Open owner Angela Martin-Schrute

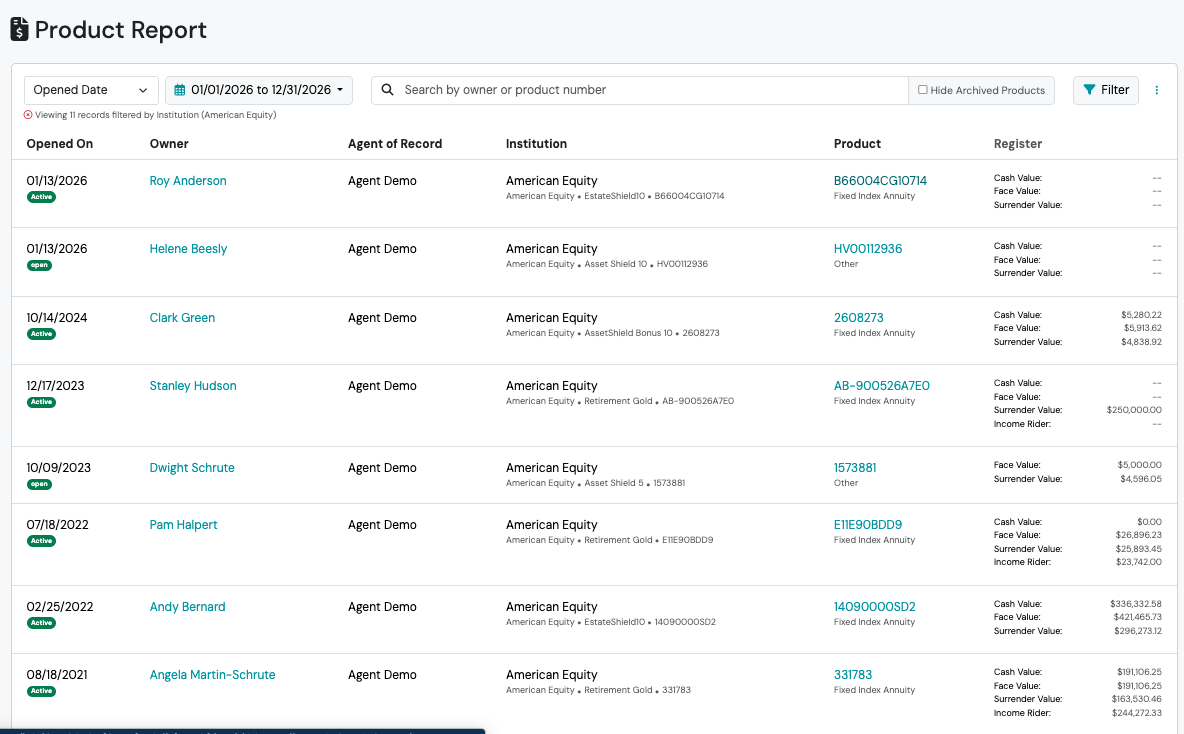(x=212, y=674)
